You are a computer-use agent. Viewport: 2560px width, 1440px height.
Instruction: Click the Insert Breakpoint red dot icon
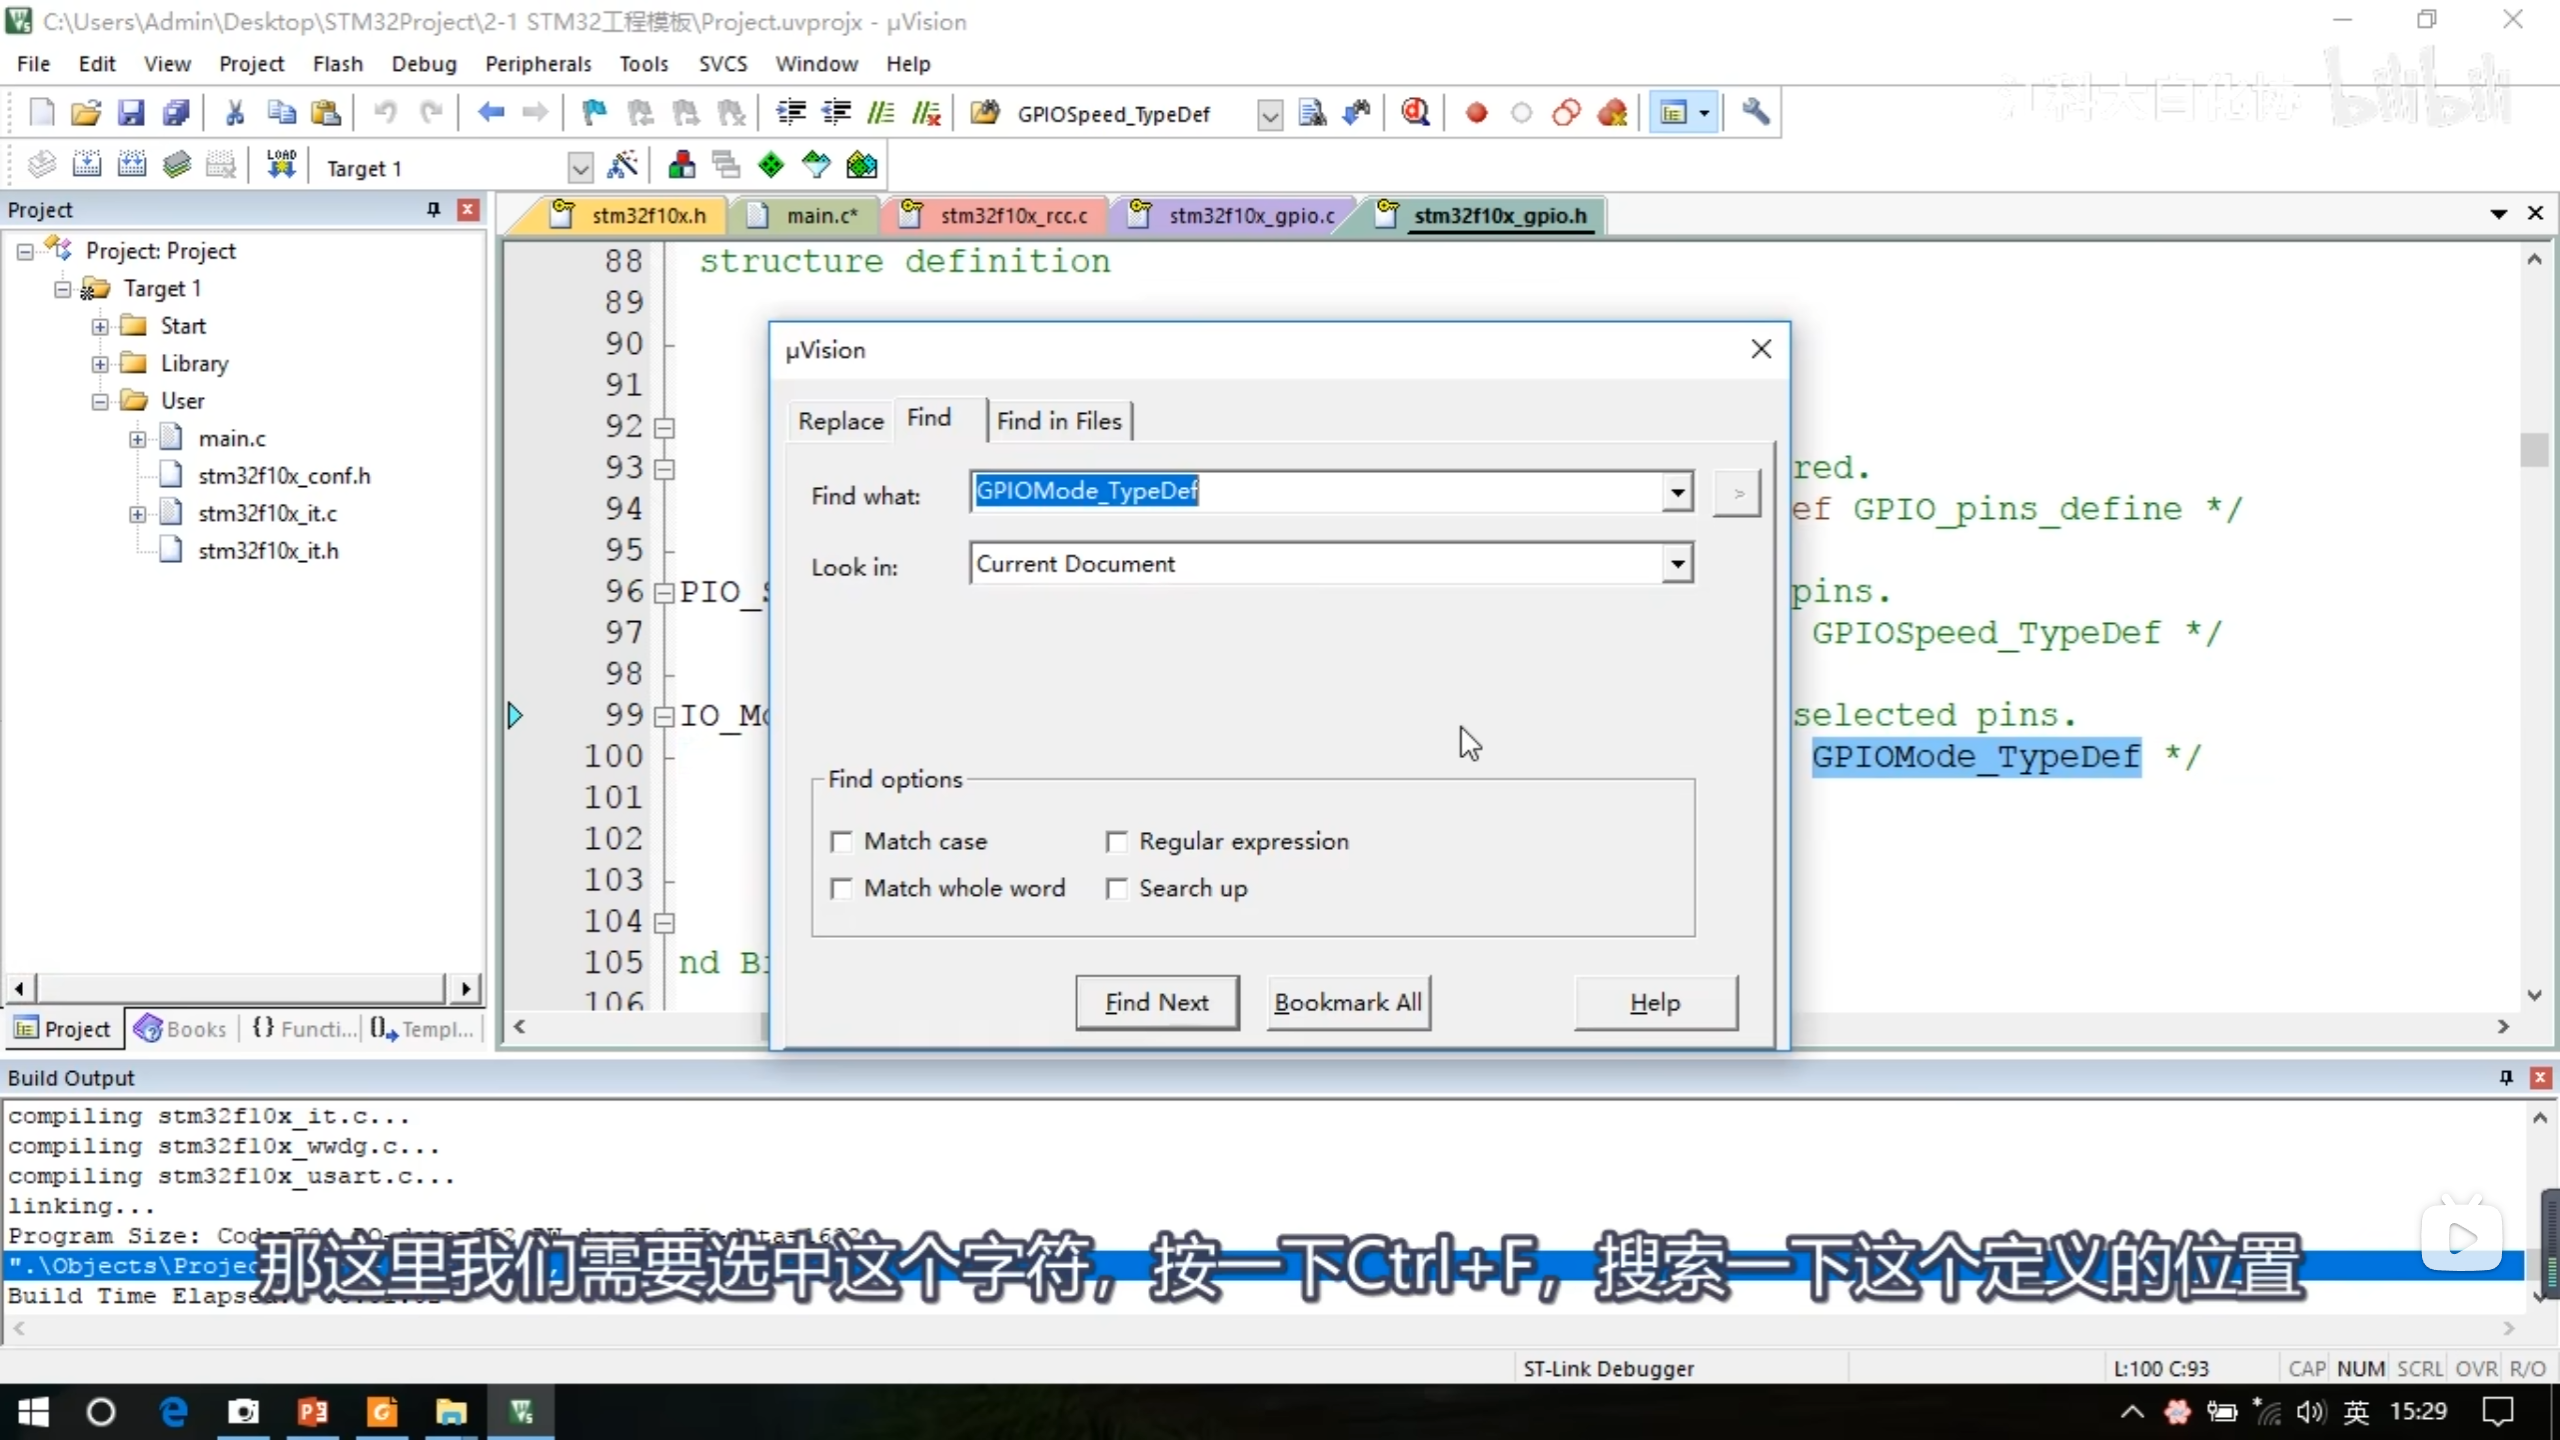point(1476,113)
